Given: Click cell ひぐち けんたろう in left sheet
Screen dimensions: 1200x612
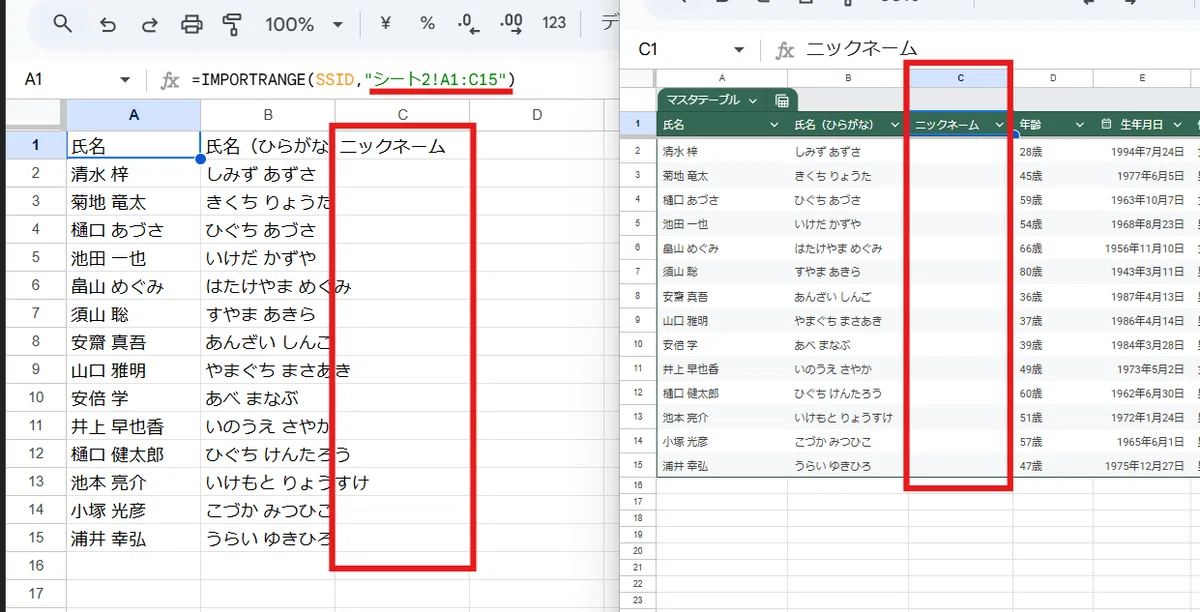Looking at the screenshot, I should click(x=268, y=454).
